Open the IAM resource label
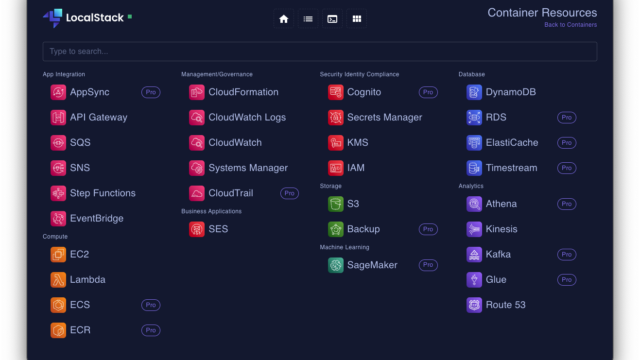The width and height of the screenshot is (640, 360). pos(356,168)
